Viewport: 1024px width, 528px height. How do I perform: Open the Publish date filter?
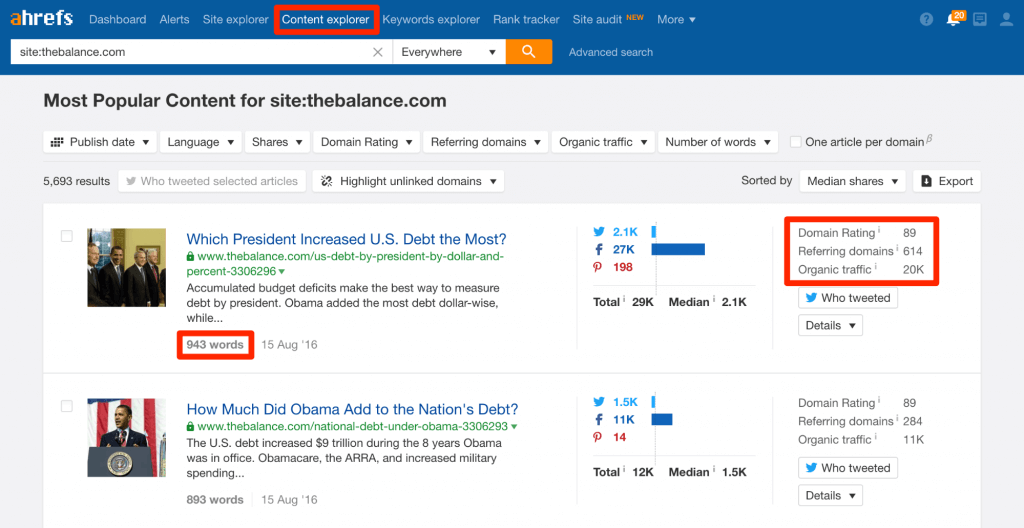click(x=100, y=142)
